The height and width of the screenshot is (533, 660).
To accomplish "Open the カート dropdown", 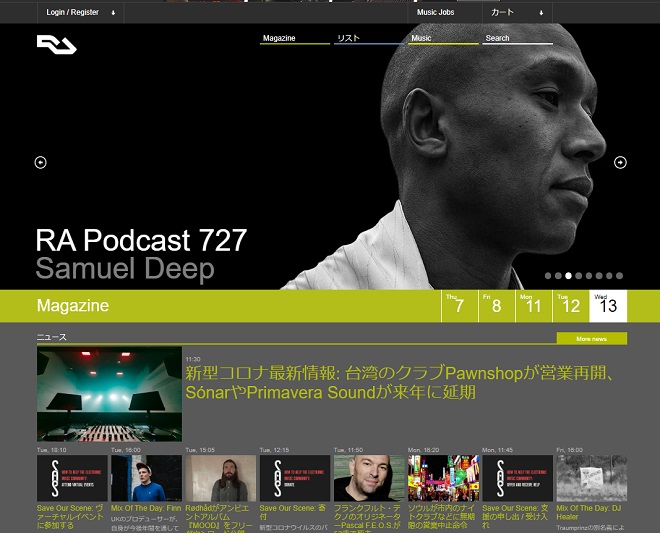I will click(515, 12).
